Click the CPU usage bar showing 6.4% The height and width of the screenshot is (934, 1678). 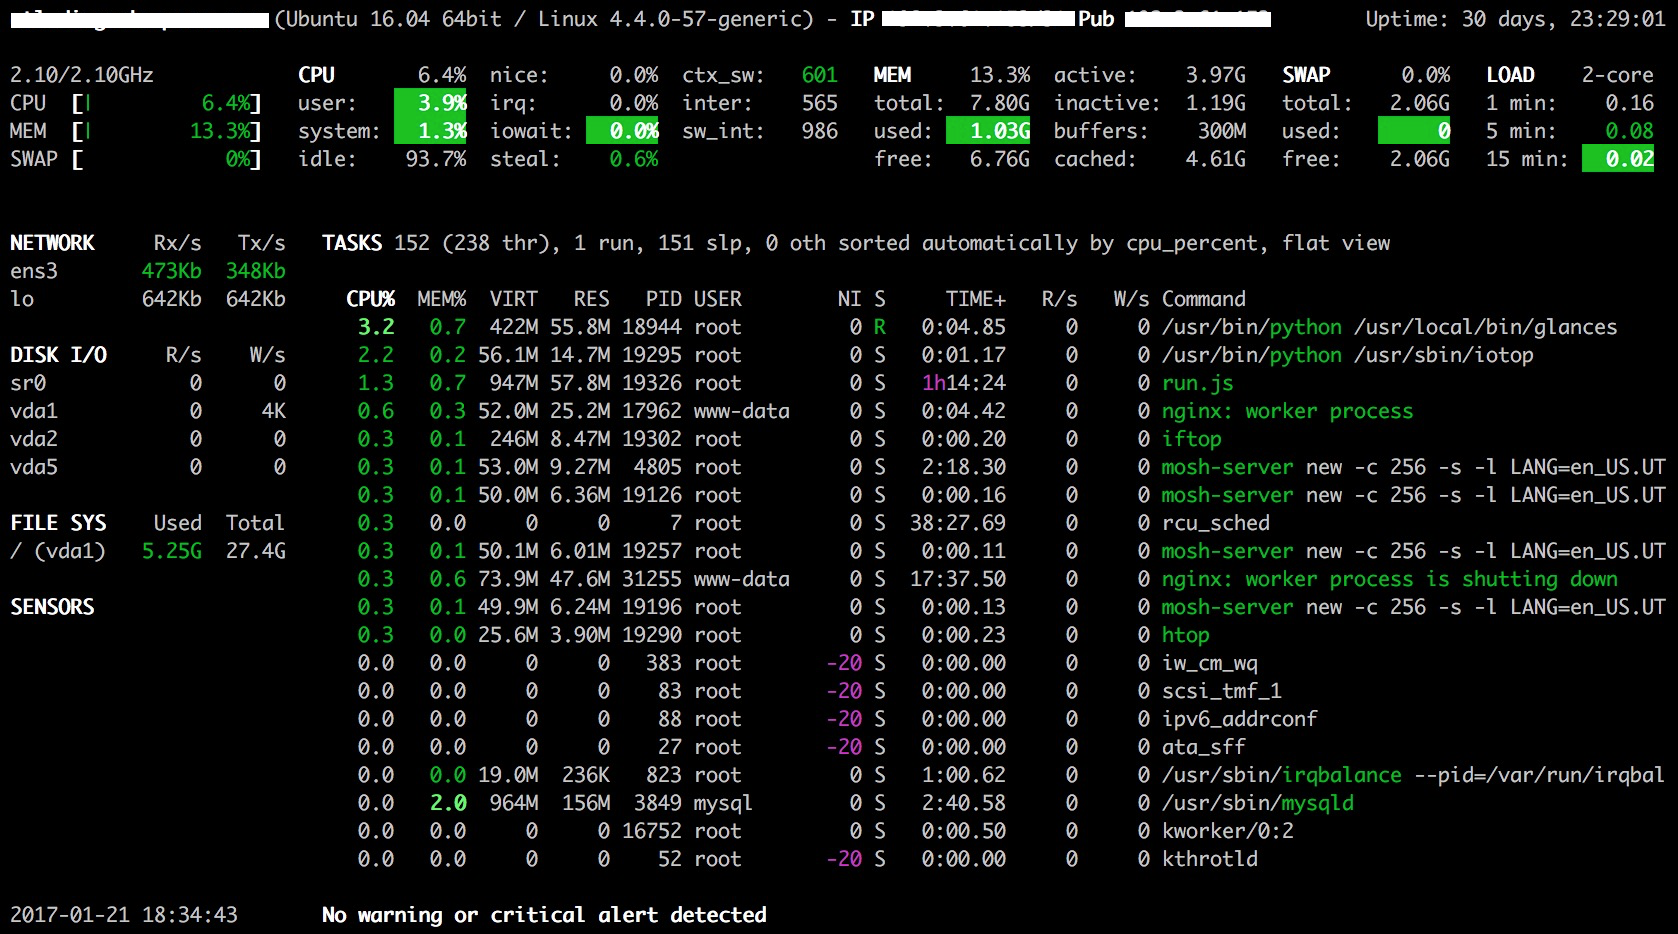[x=166, y=103]
